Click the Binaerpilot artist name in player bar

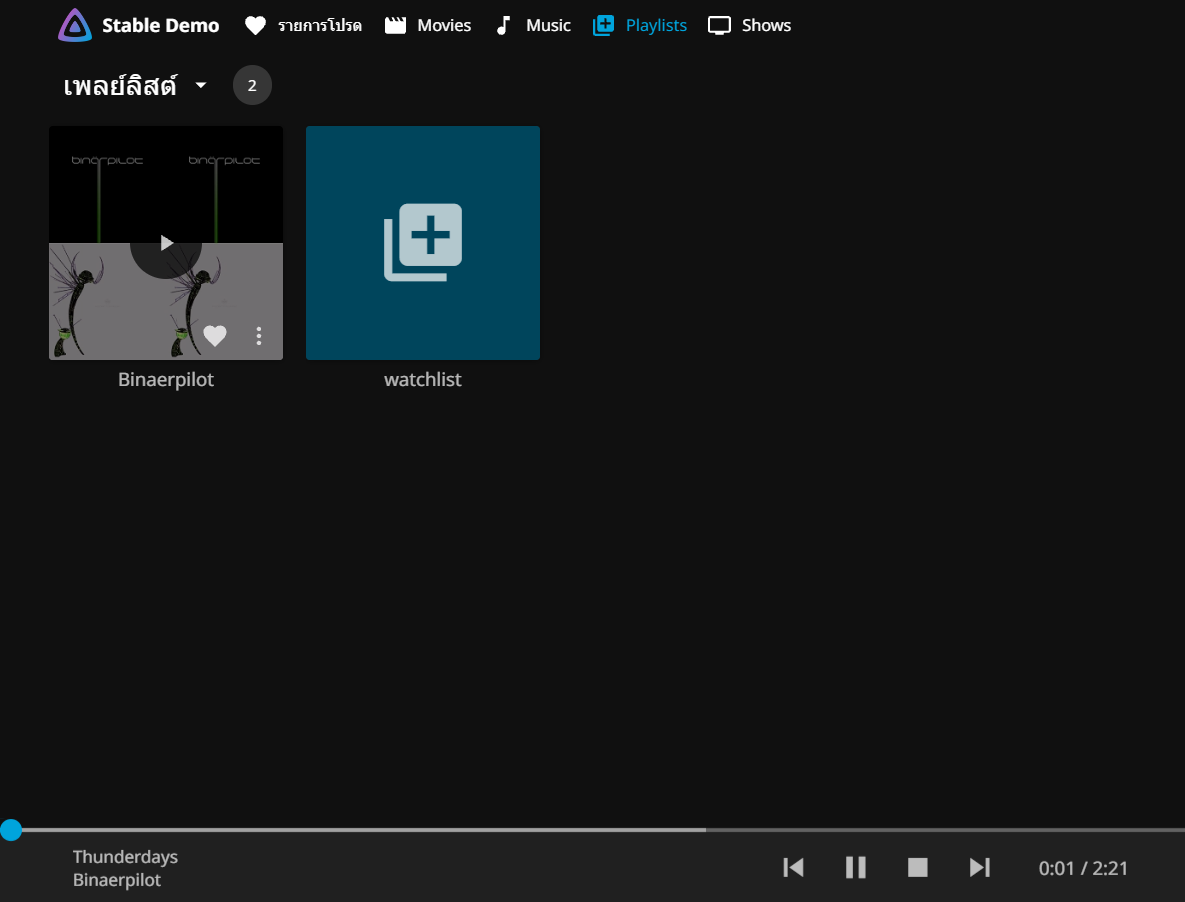tap(117, 880)
